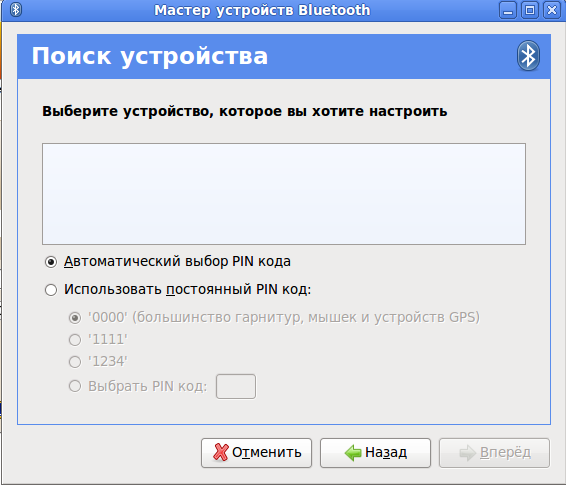Close the Мастер устройств Bluetooth window

(552, 10)
